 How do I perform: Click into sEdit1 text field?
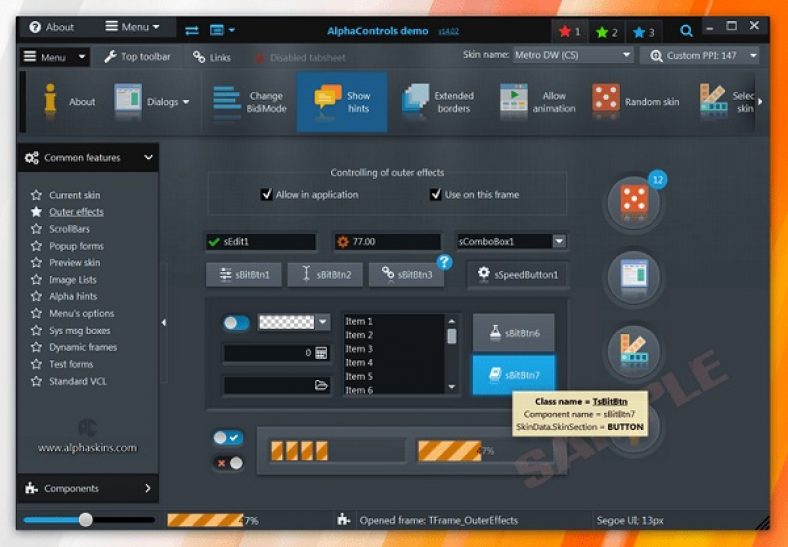[261, 242]
